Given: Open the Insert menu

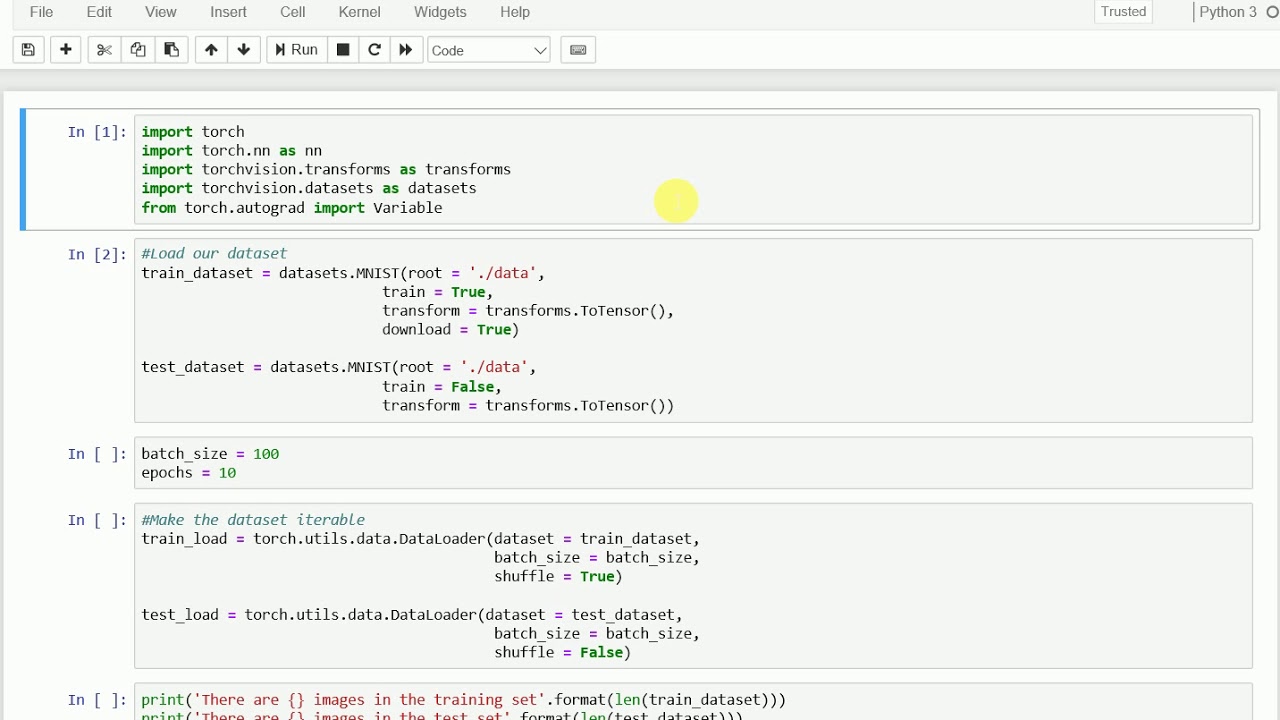Looking at the screenshot, I should coord(229,12).
